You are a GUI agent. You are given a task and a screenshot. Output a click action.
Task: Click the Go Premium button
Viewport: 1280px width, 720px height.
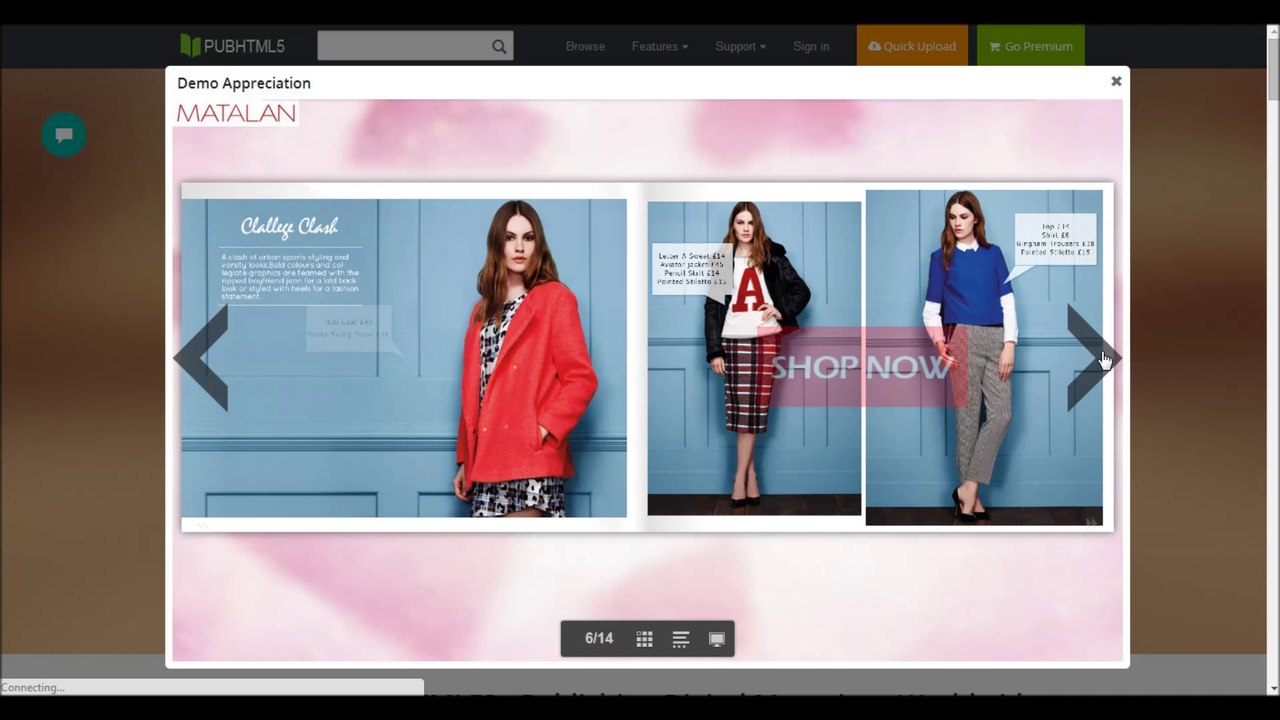[1031, 46]
